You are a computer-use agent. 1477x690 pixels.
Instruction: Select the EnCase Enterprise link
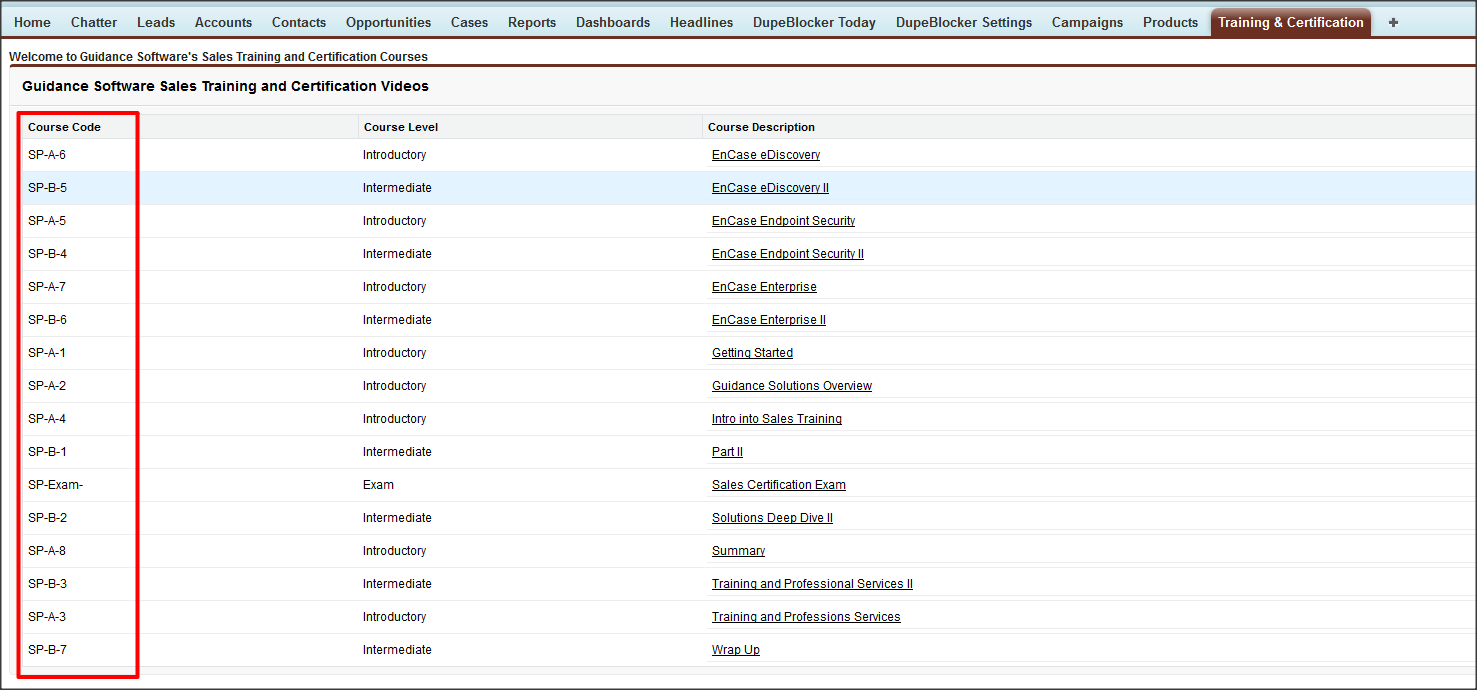[764, 287]
